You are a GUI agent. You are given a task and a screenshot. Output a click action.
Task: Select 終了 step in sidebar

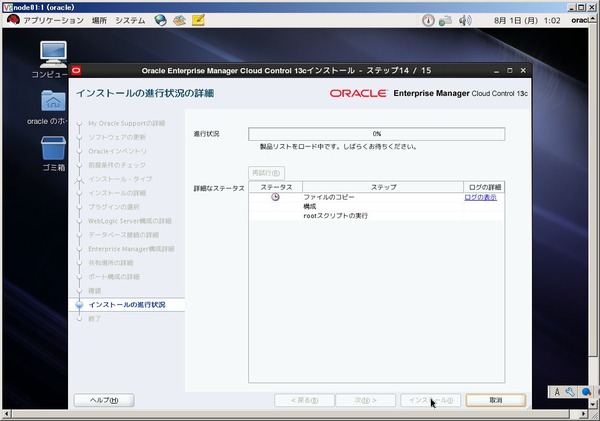coord(95,318)
